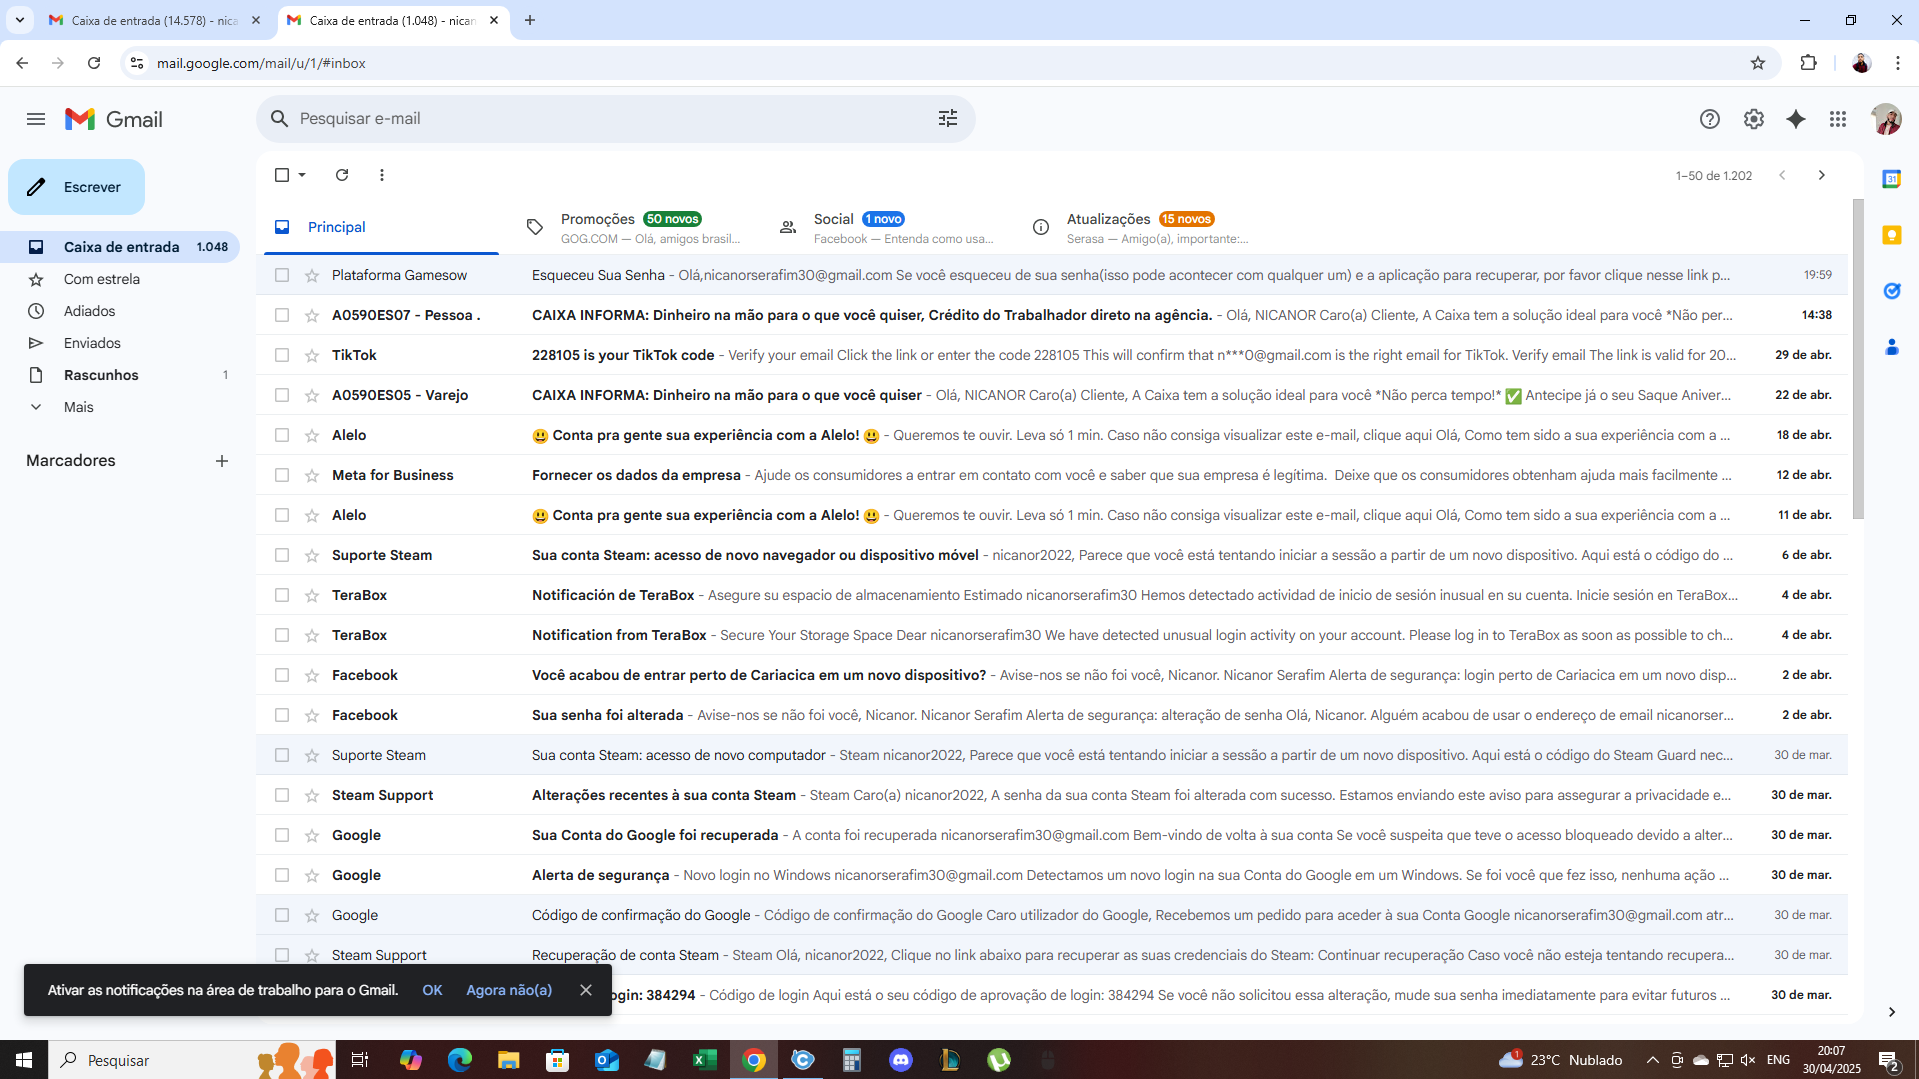
Task: Open Google Tasks side panel
Action: coord(1891,291)
